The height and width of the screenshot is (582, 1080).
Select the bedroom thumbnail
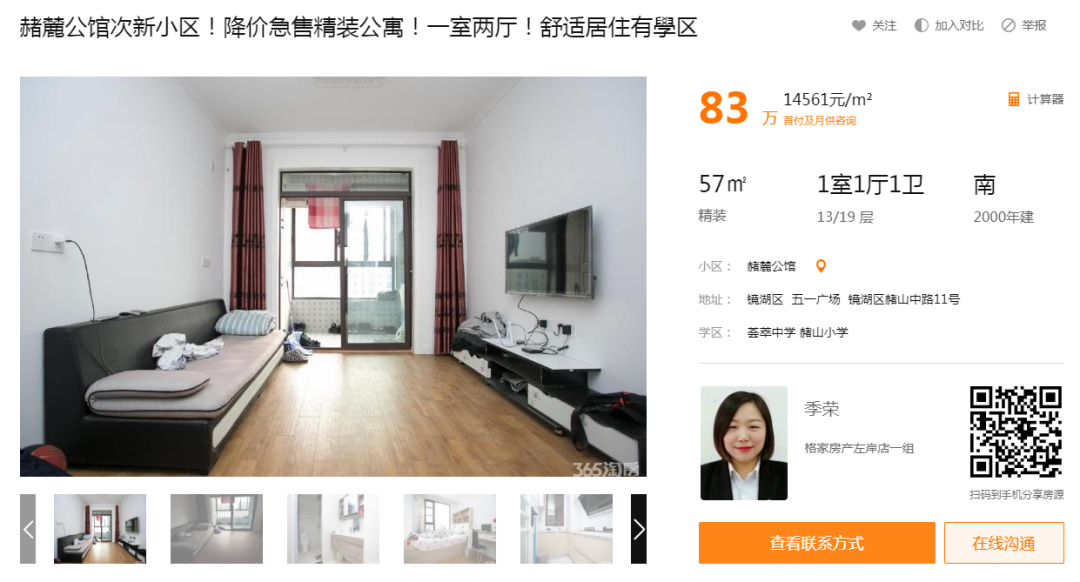click(x=450, y=529)
